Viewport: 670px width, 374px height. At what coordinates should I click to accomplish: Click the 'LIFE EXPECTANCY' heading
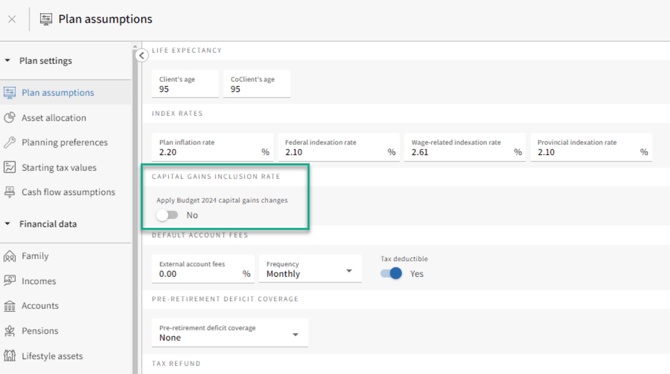pos(187,50)
